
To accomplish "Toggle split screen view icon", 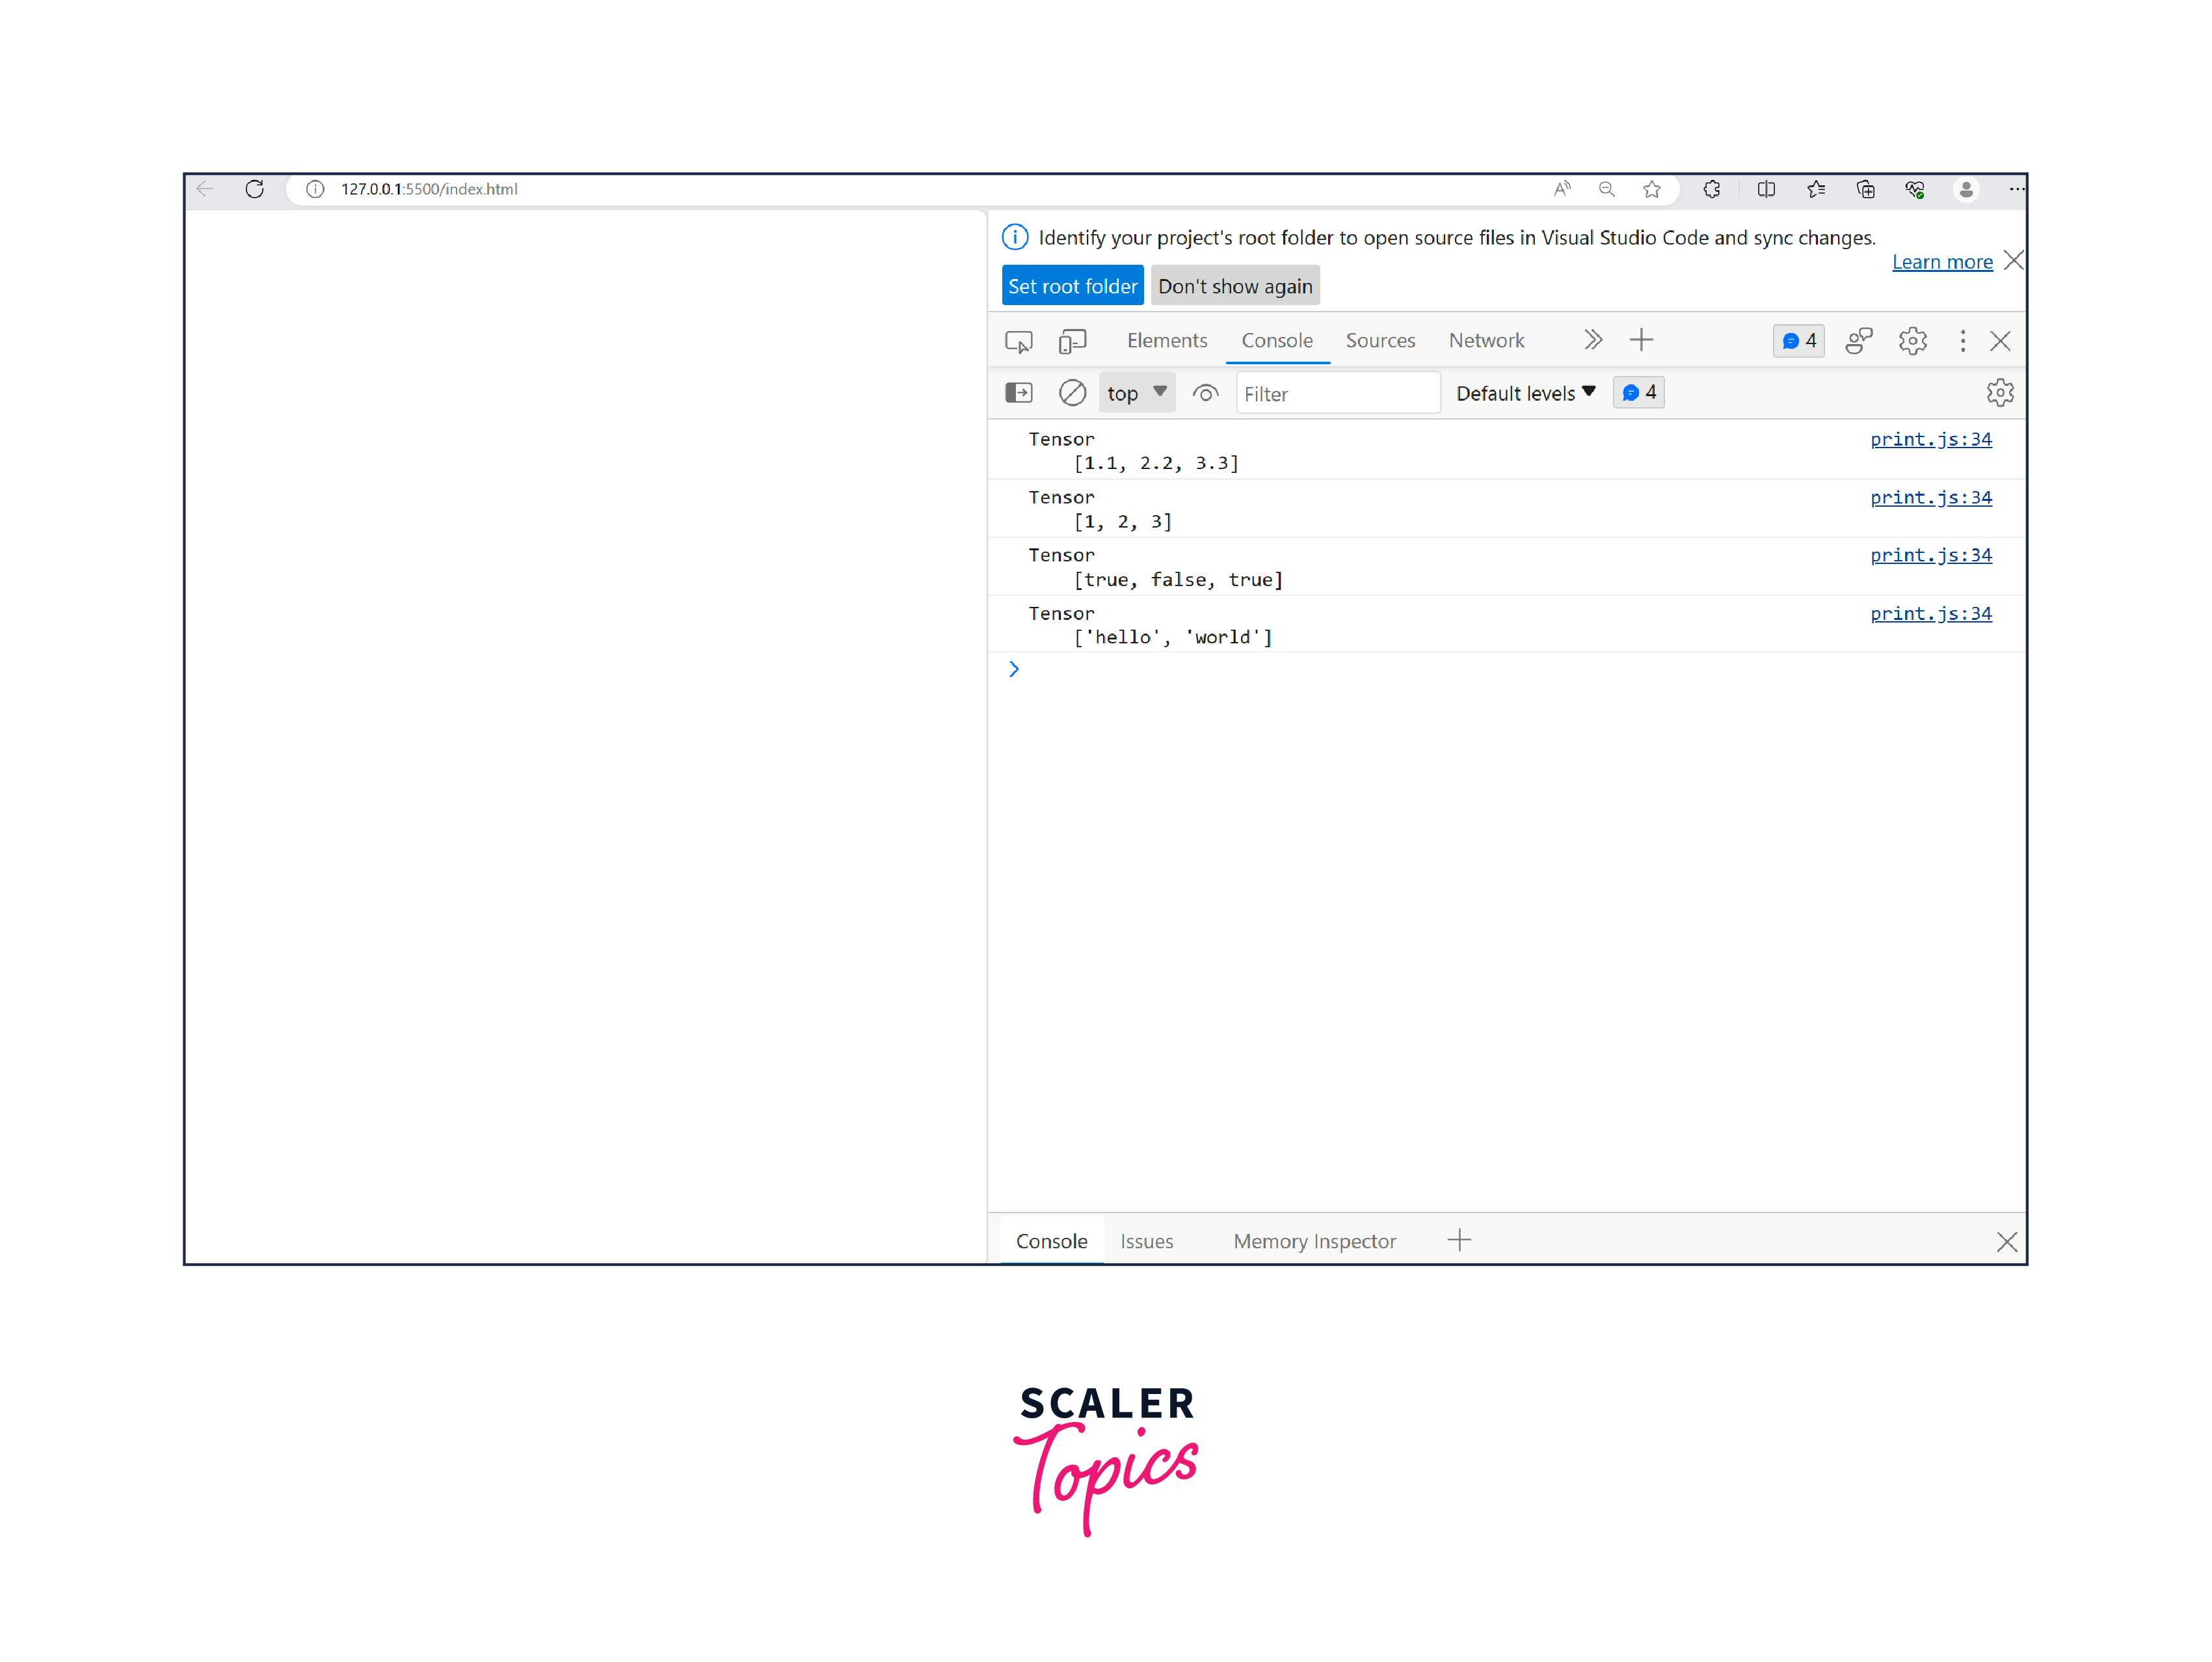I will click(x=1766, y=189).
